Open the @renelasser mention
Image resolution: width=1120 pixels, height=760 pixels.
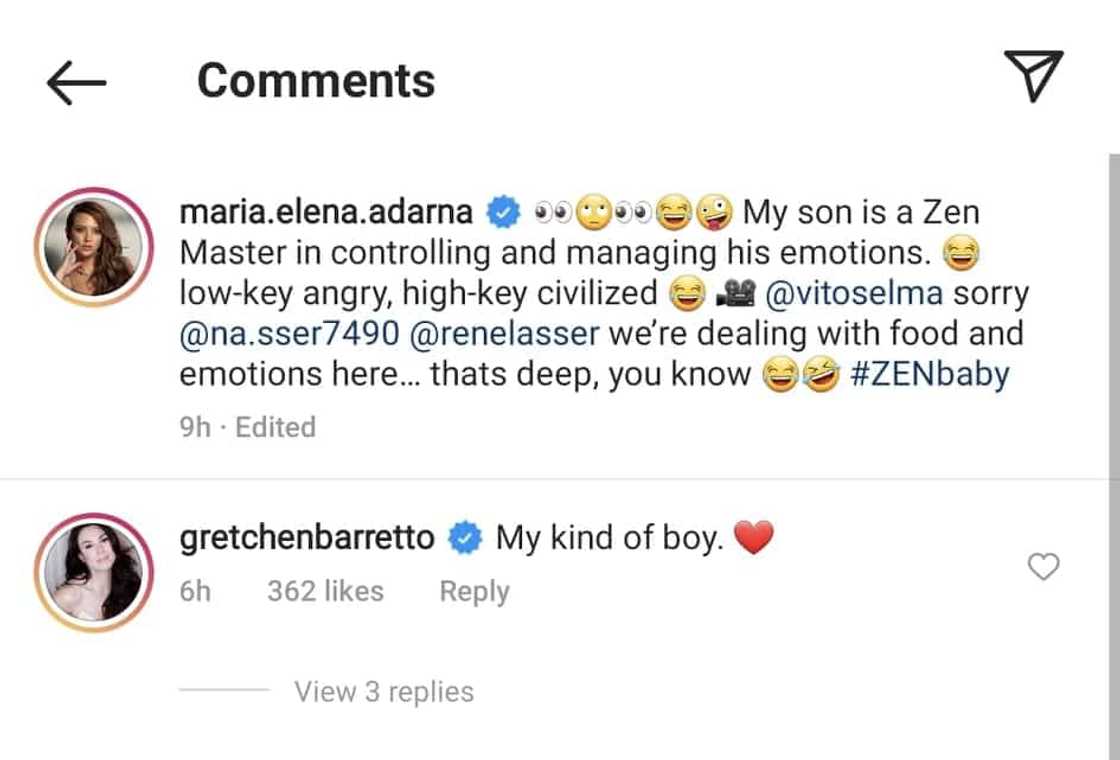(505, 334)
